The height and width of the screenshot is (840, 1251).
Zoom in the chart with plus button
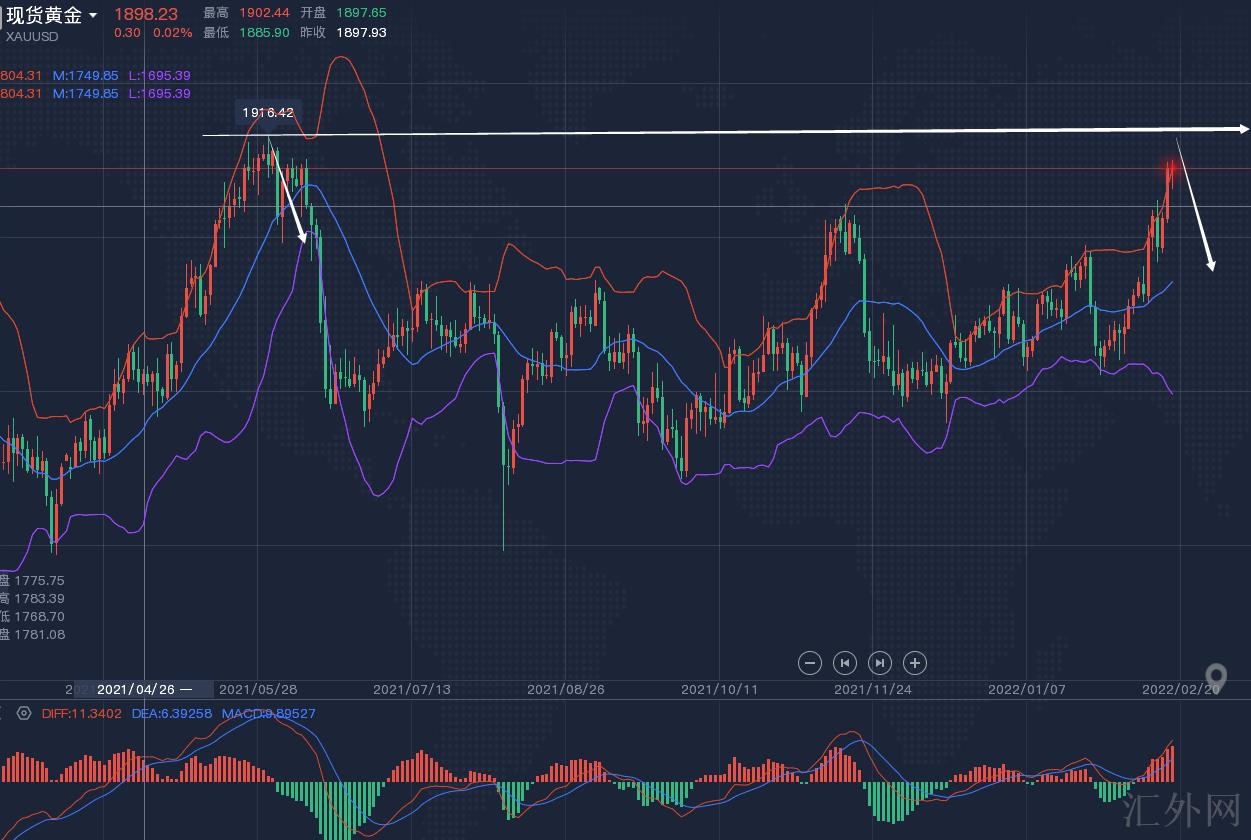pyautogui.click(x=914, y=662)
